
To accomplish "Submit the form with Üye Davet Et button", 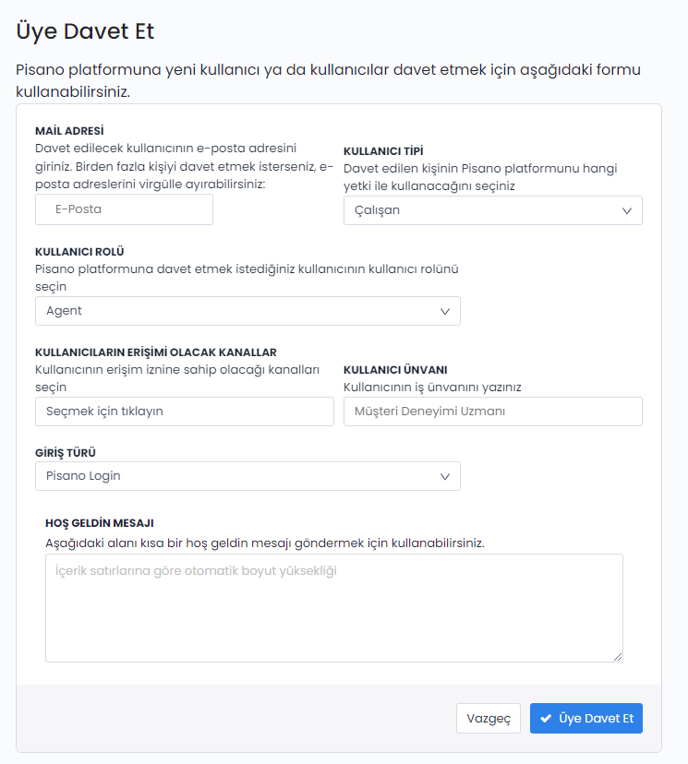I will [586, 719].
